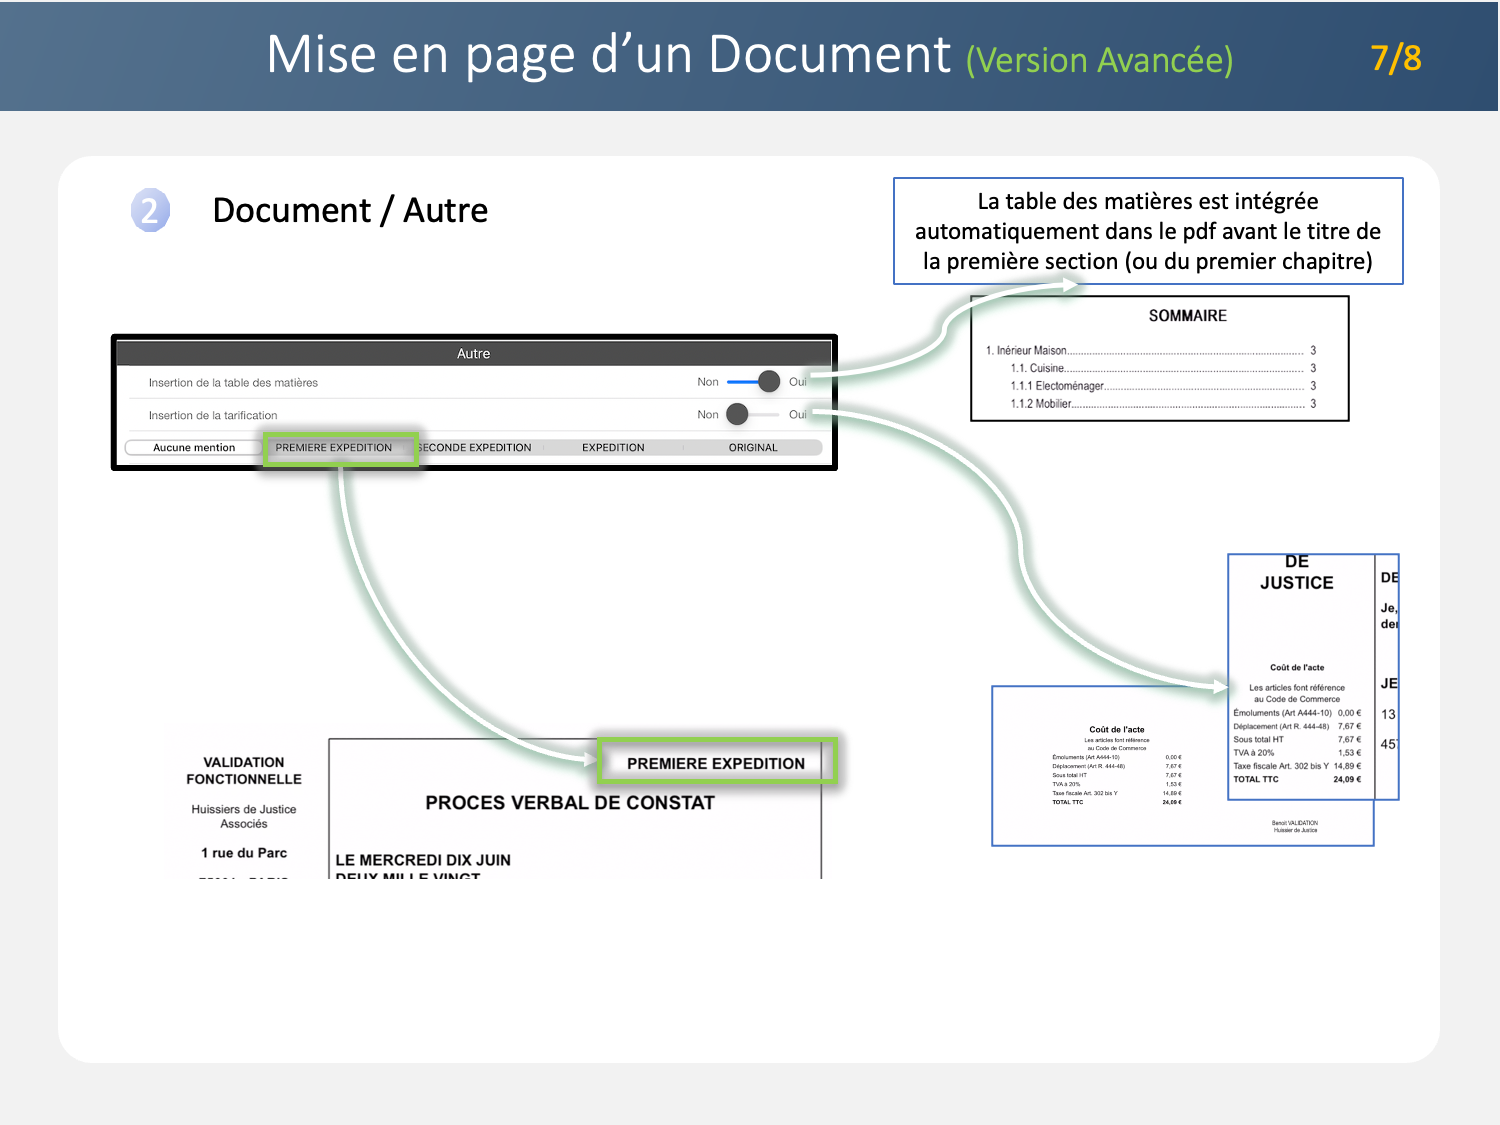Select the EXPEDITION segment option
This screenshot has height=1125, width=1500.
tap(613, 448)
